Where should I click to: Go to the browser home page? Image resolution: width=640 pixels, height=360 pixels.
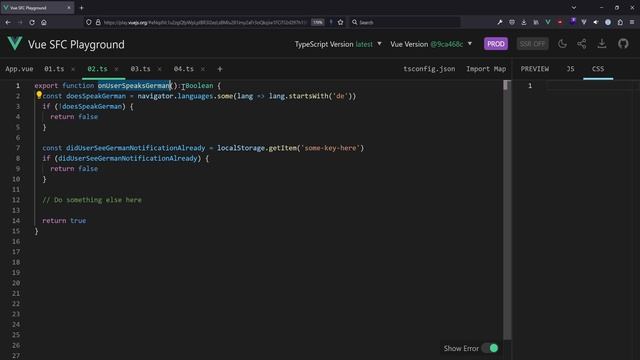pyautogui.click(x=44, y=22)
